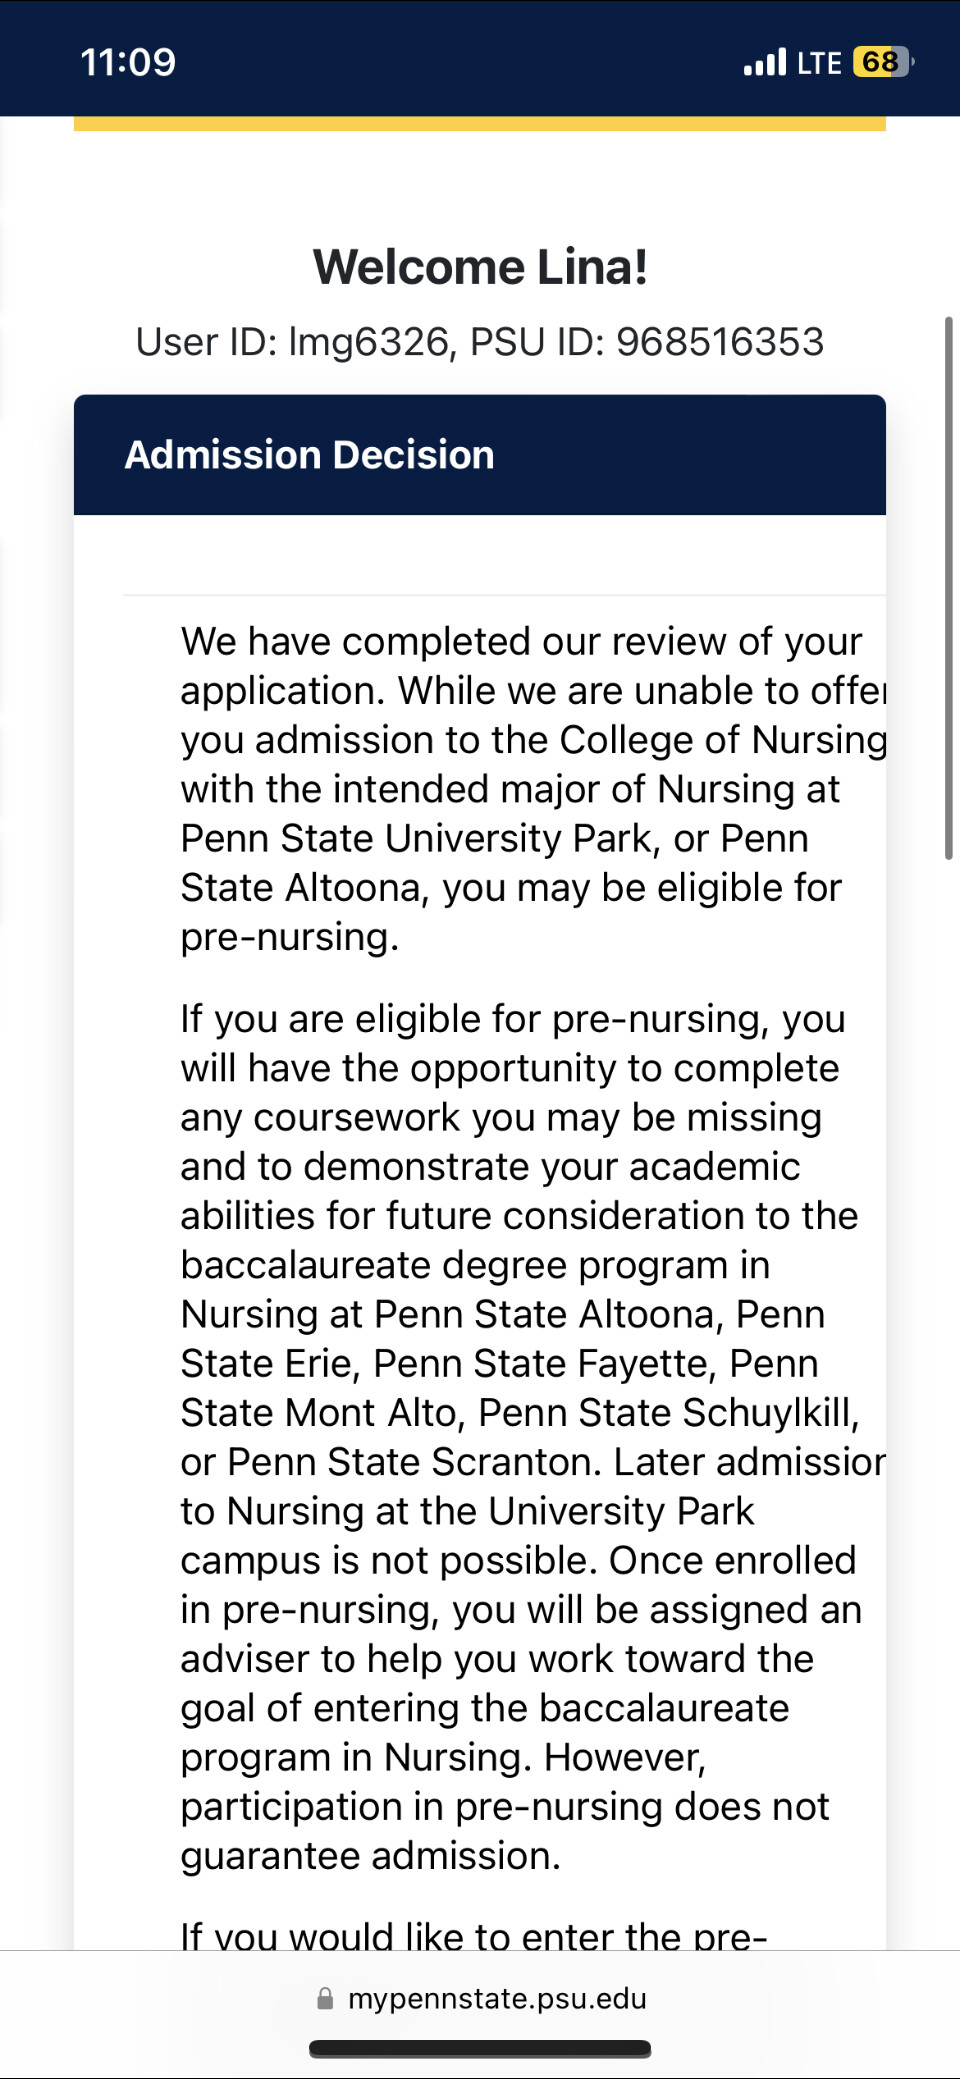960x2079 pixels.
Task: Click the "Welcome Lina!" heading
Action: pyautogui.click(x=480, y=267)
